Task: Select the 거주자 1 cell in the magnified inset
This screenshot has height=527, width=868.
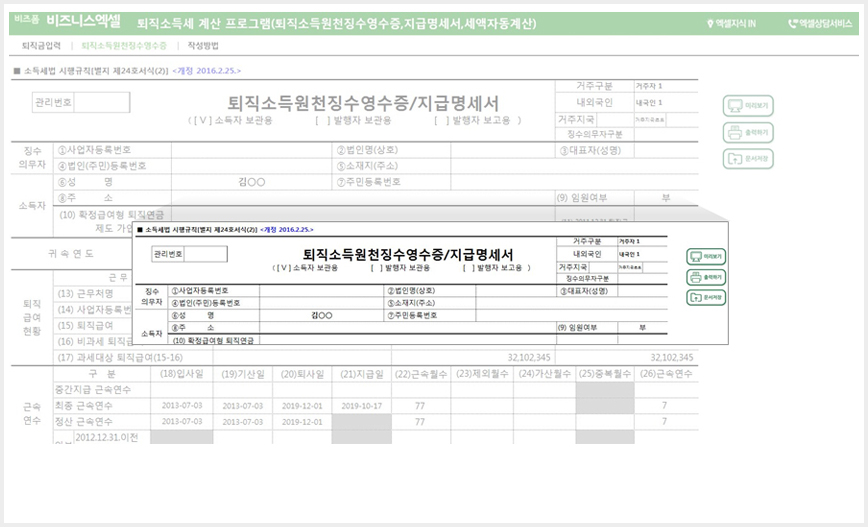Action: (642, 241)
